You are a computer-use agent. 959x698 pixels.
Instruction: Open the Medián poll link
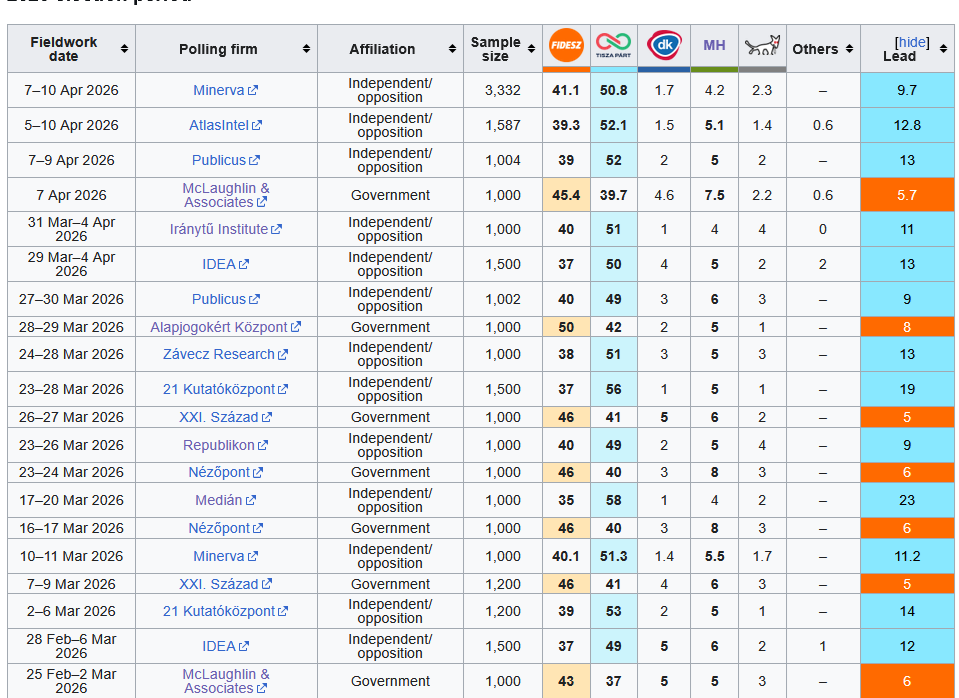click(225, 500)
